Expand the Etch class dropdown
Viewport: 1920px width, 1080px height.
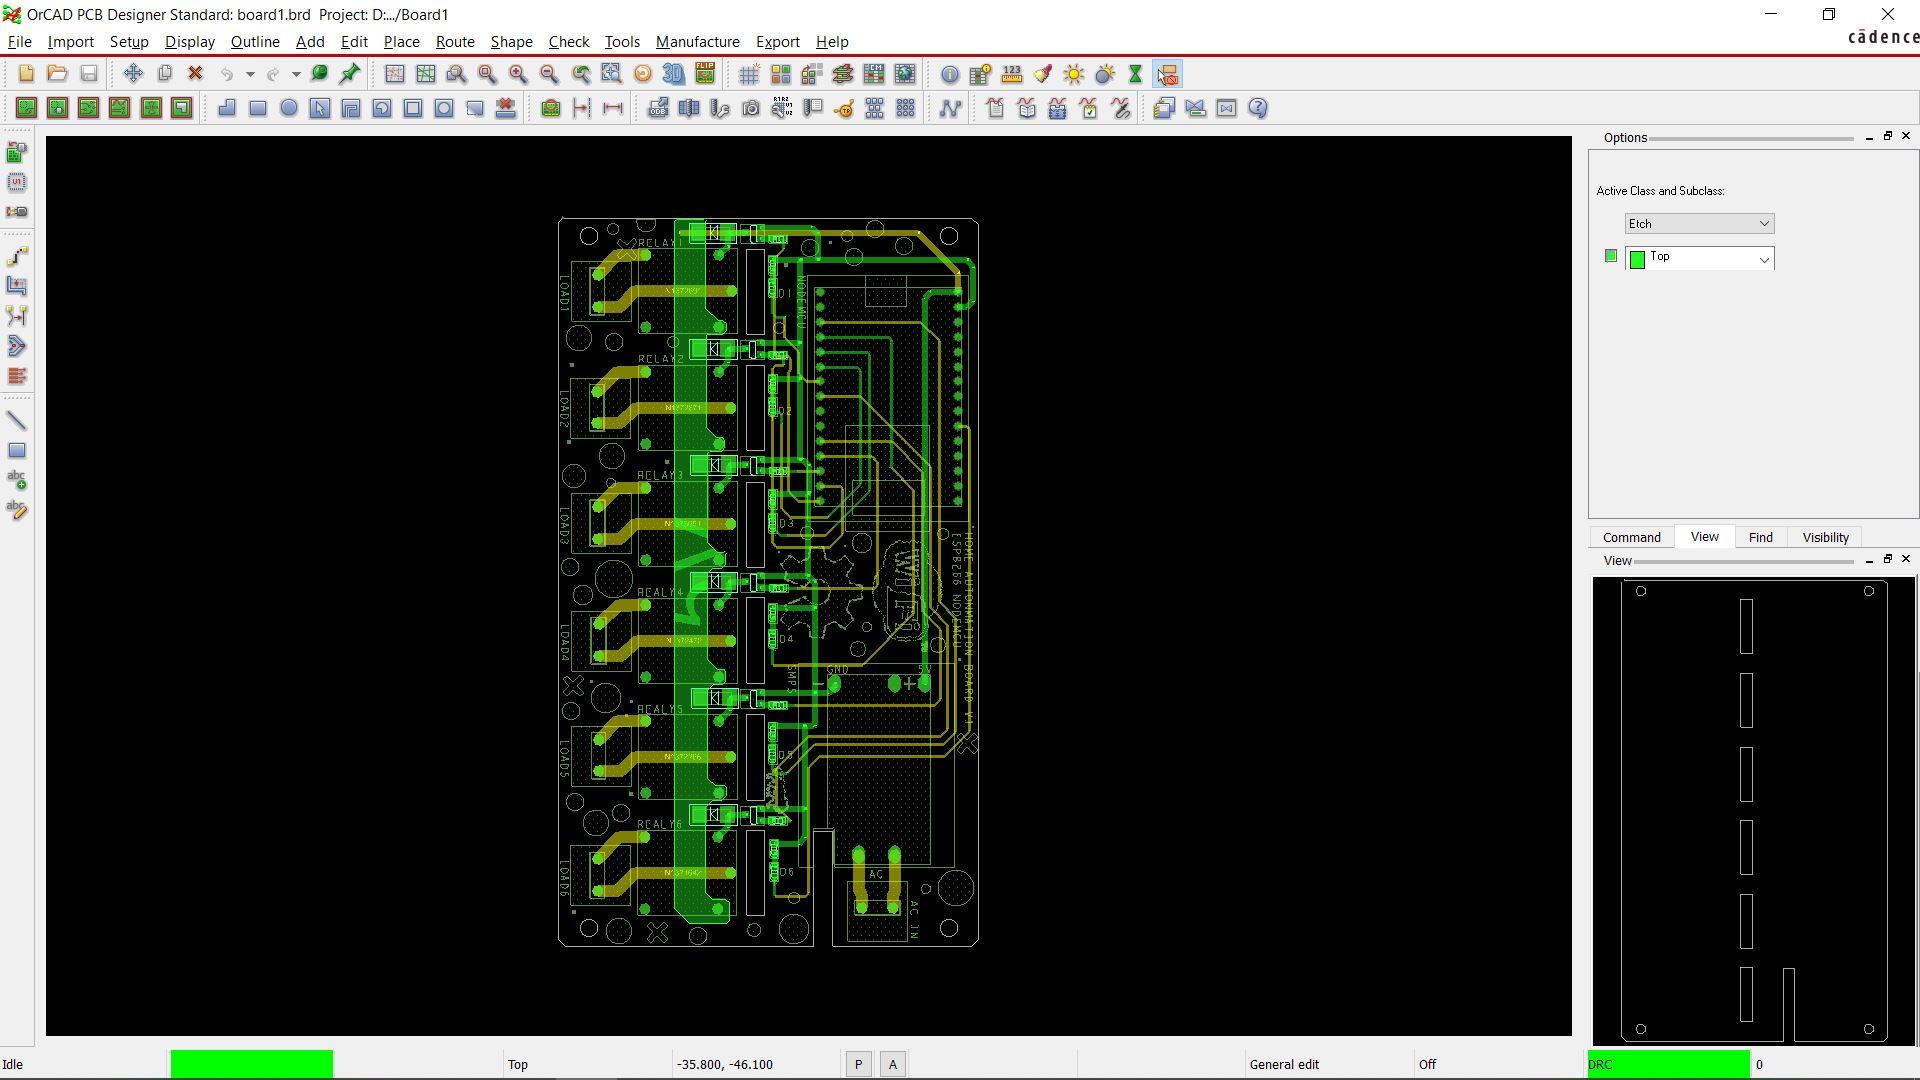tap(1762, 222)
